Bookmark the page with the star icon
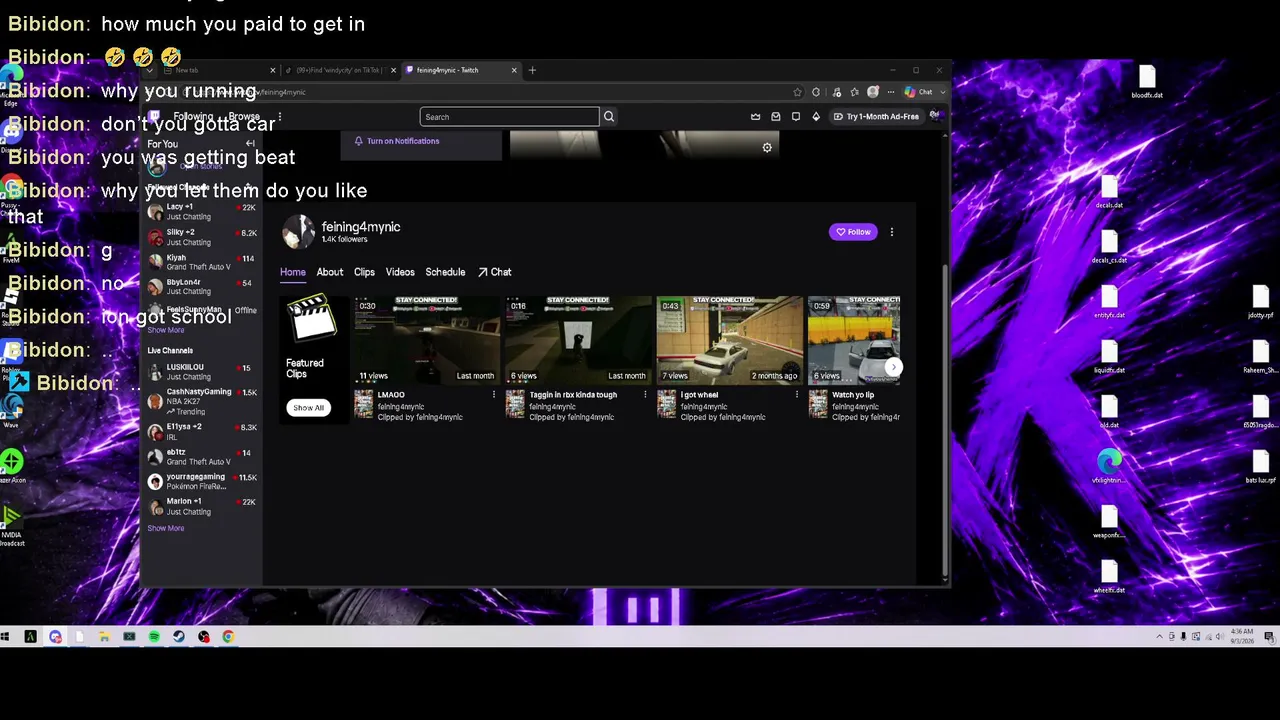 point(797,92)
